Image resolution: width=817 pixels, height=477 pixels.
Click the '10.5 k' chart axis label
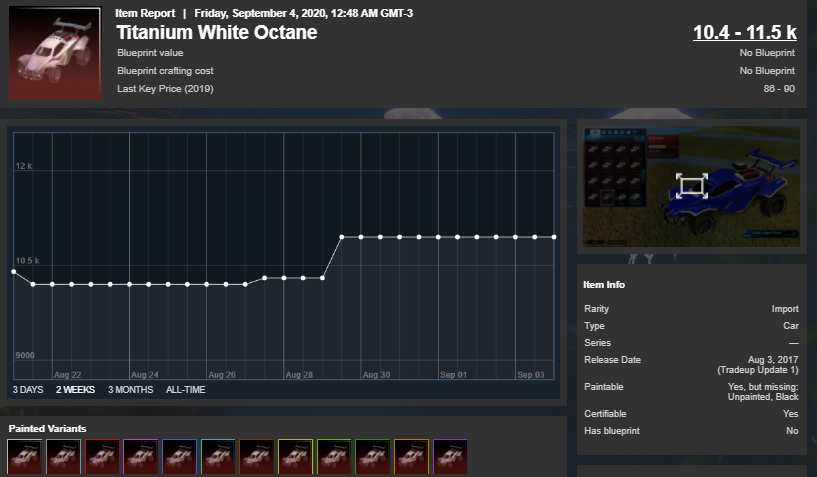[27, 261]
